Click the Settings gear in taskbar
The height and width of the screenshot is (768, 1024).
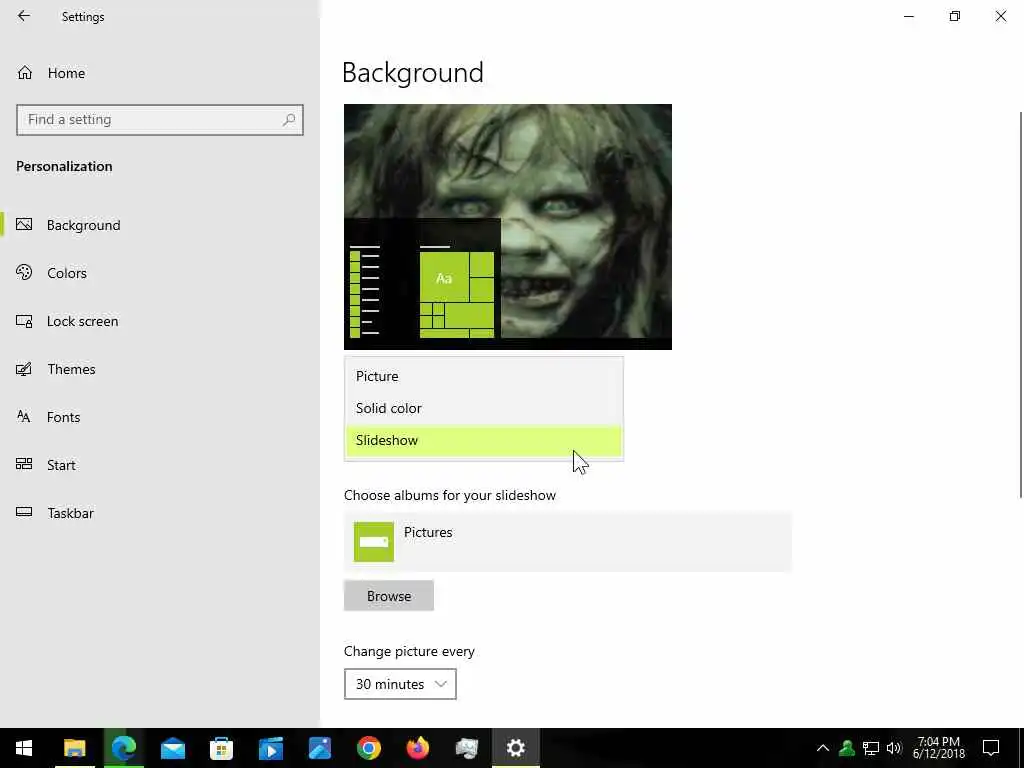(515, 748)
